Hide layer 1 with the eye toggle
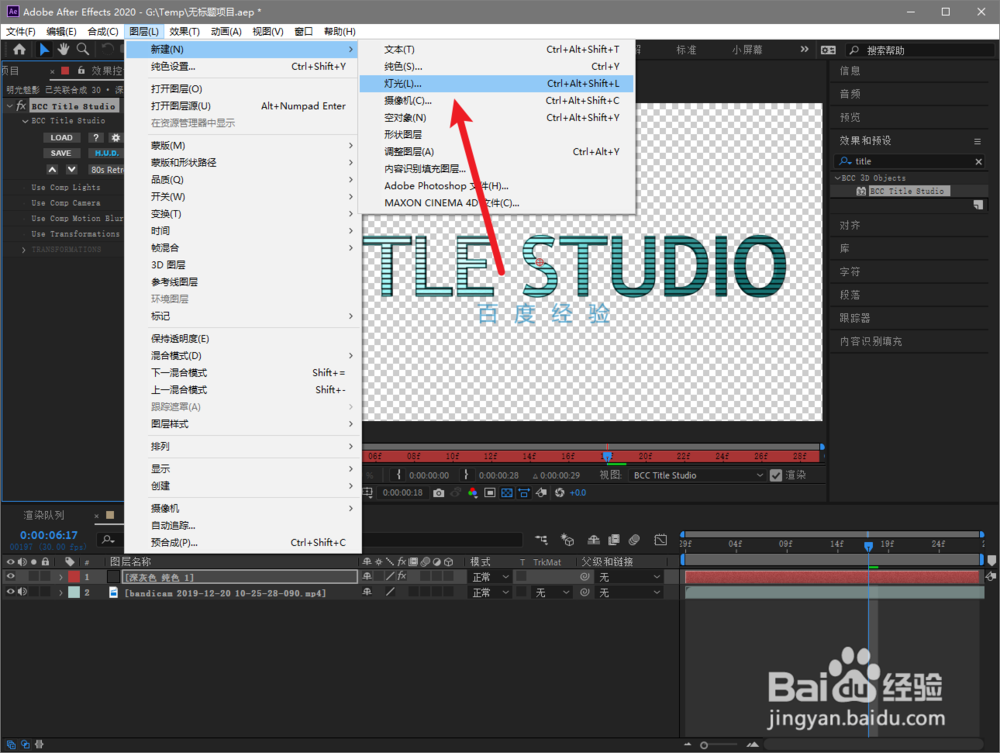The image size is (1000, 753). tap(10, 576)
